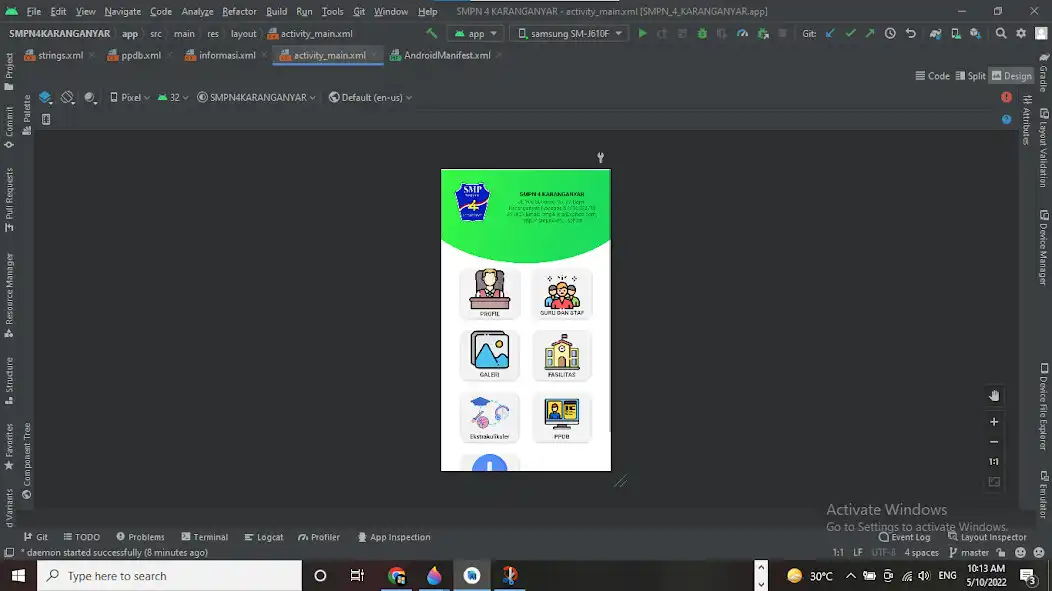Screen dimensions: 1052x591
Task: Click the Search Everywhere magnifier icon
Action: [1001, 33]
